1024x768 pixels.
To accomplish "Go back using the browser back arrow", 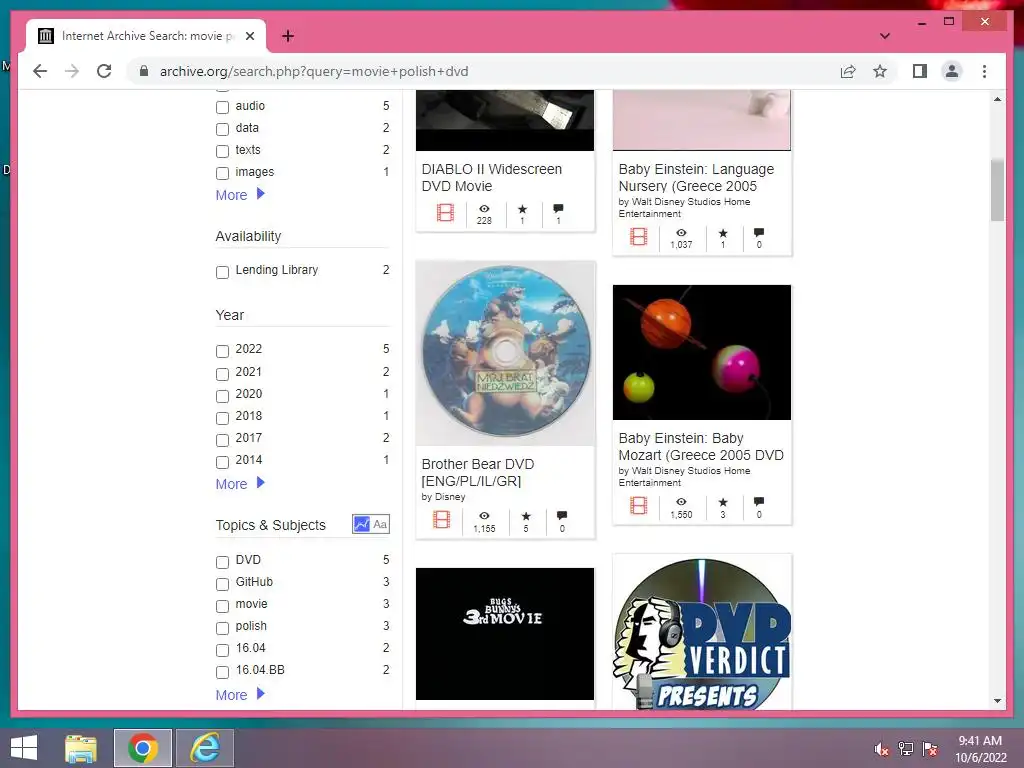I will point(40,71).
